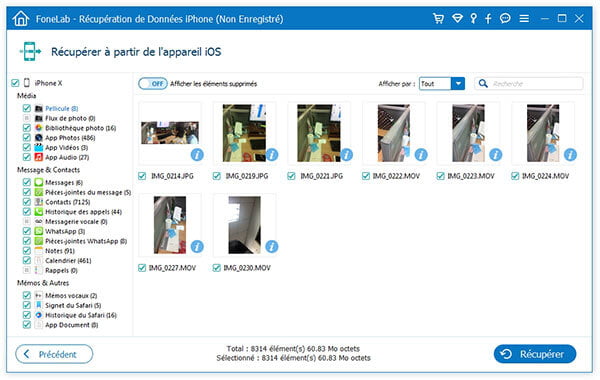
Task: Show info for IMG_0214.JPG
Action: 197,155
